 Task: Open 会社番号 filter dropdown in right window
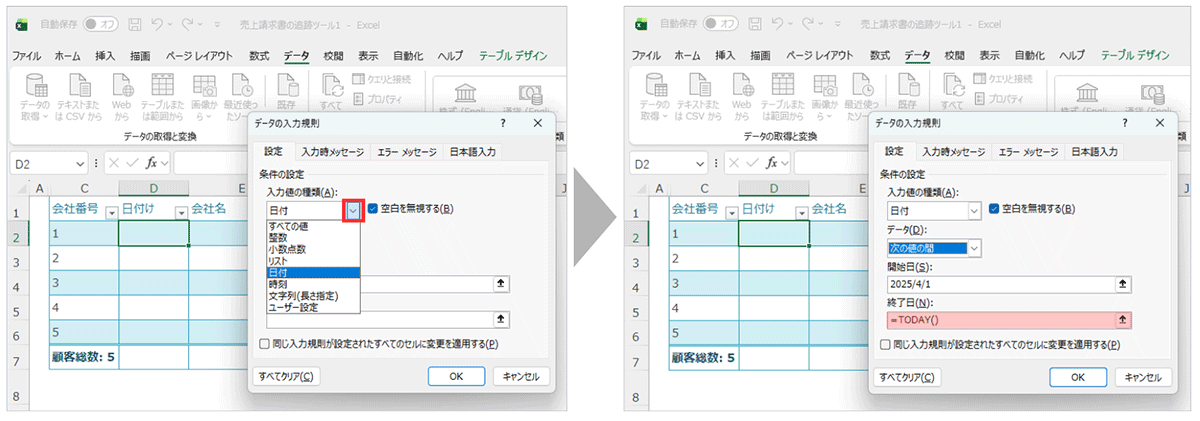[x=732, y=211]
